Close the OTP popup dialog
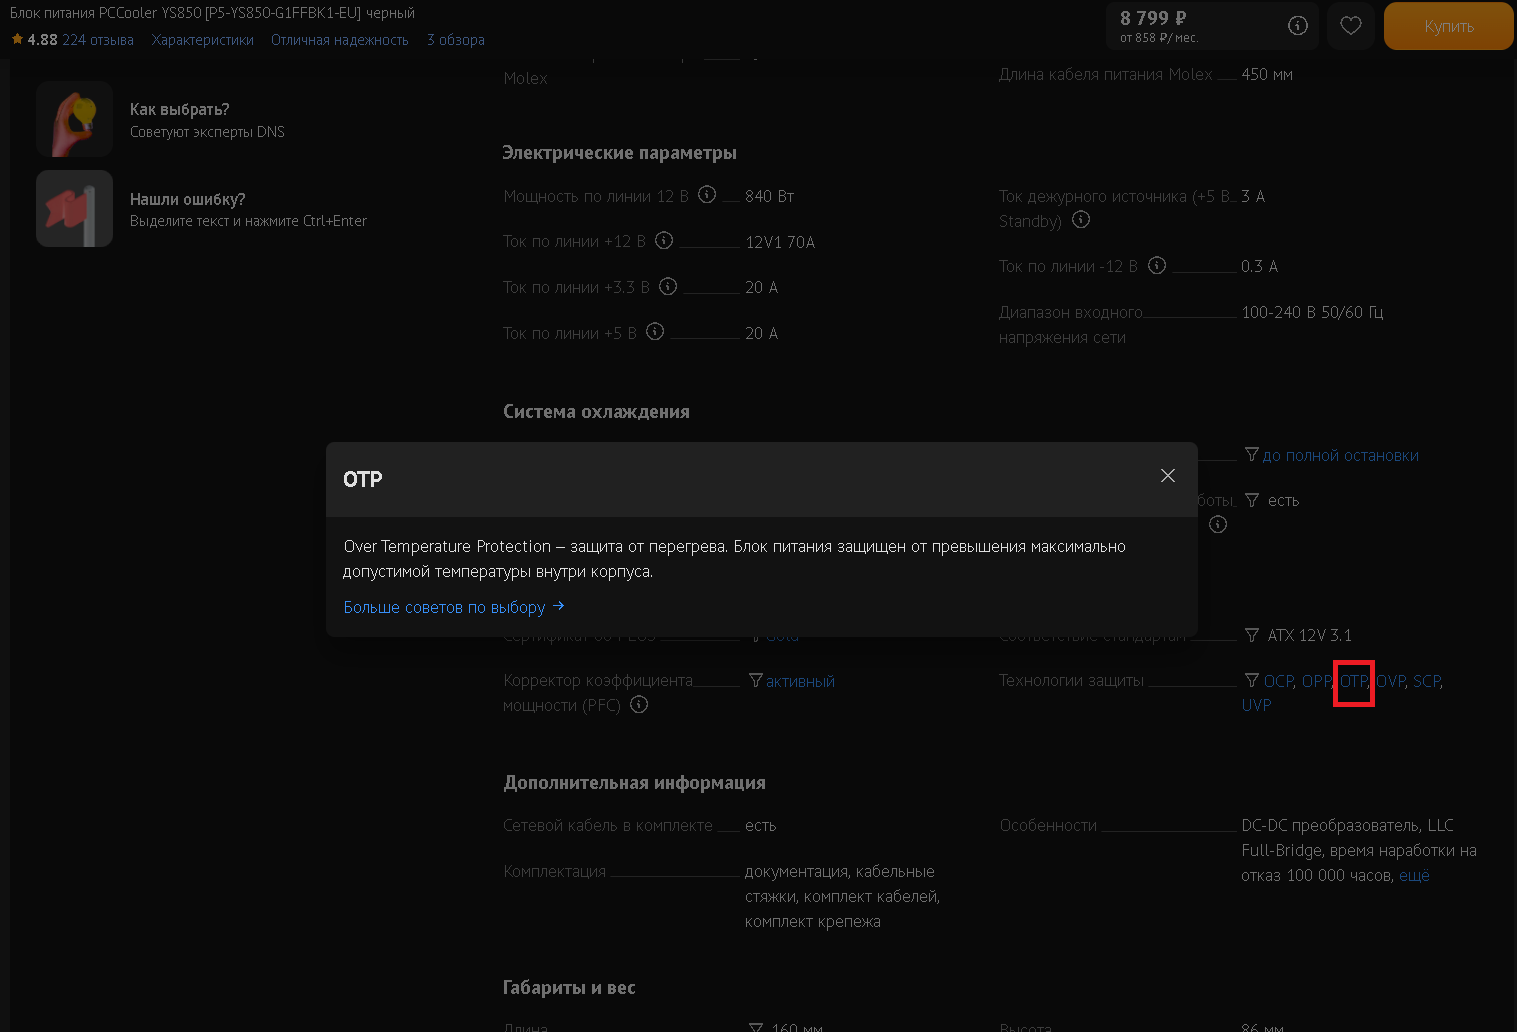The width and height of the screenshot is (1517, 1032). [1167, 476]
